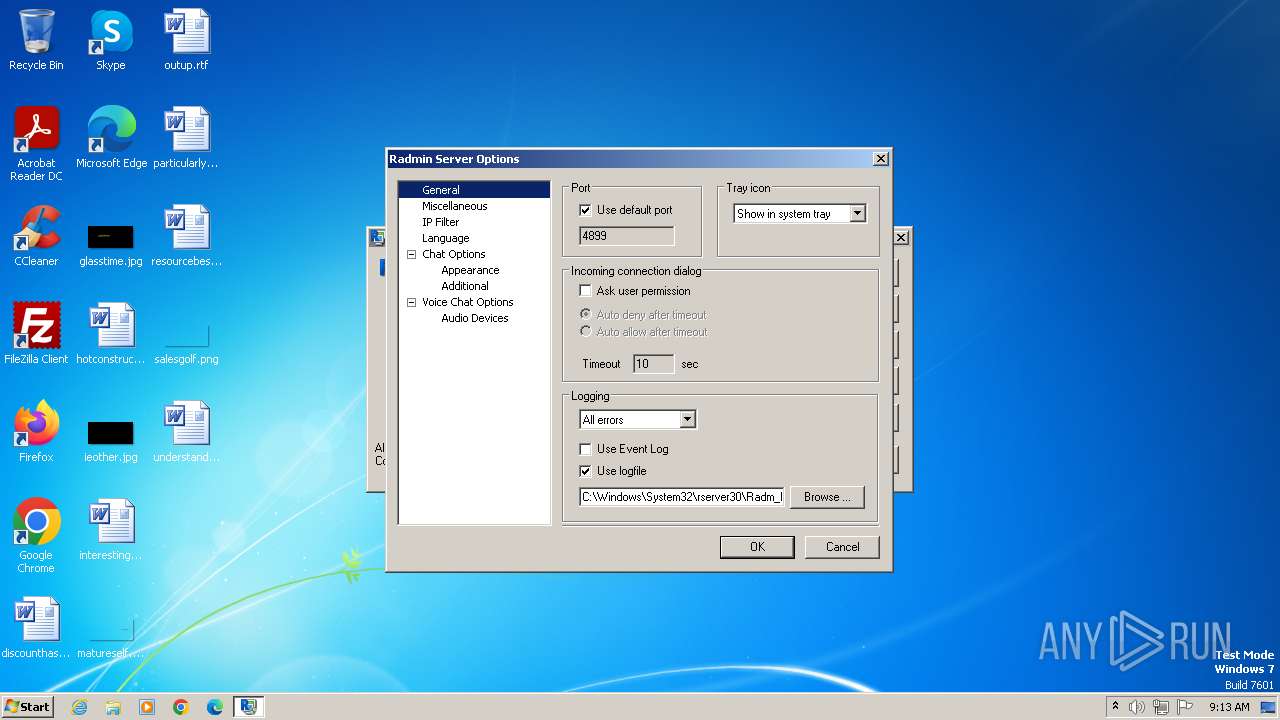Uncheck Use default port
This screenshot has height=720, width=1280.
click(x=585, y=210)
